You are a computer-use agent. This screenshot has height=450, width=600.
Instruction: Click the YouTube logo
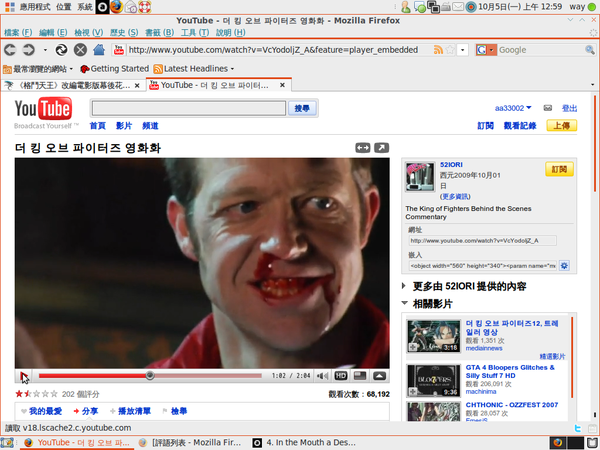pos(43,109)
